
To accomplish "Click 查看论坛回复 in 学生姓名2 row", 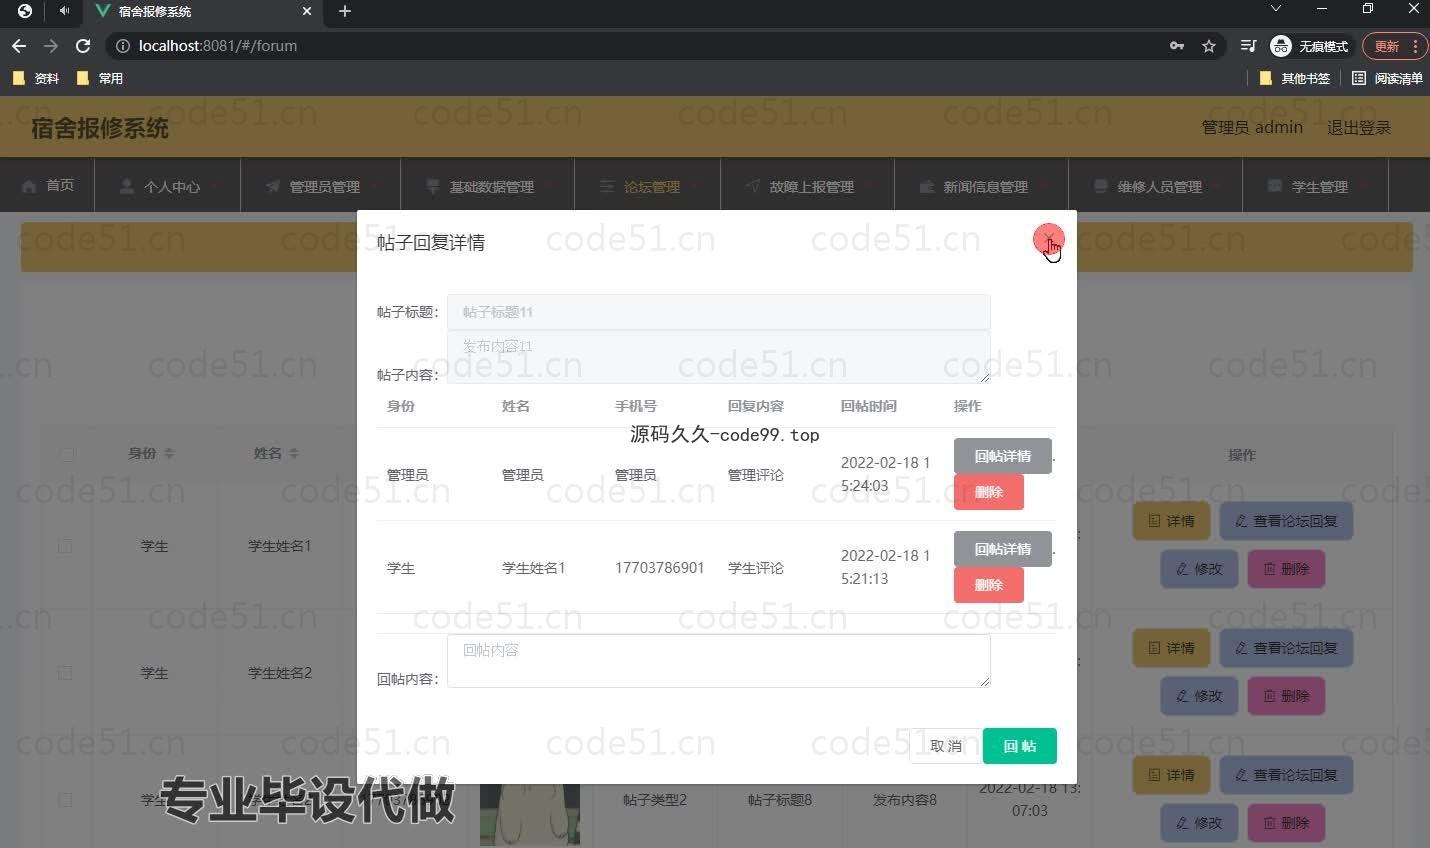I will click(x=1286, y=648).
